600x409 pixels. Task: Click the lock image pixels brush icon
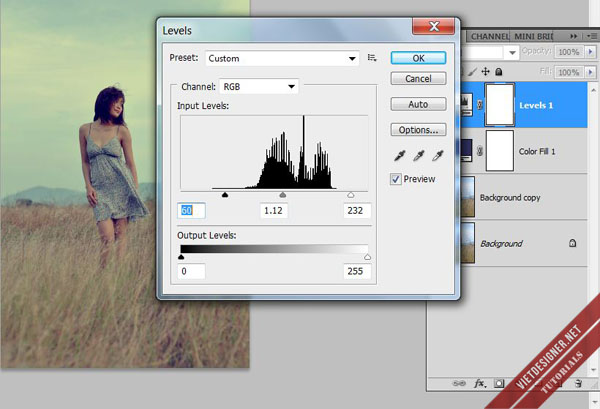tap(473, 72)
